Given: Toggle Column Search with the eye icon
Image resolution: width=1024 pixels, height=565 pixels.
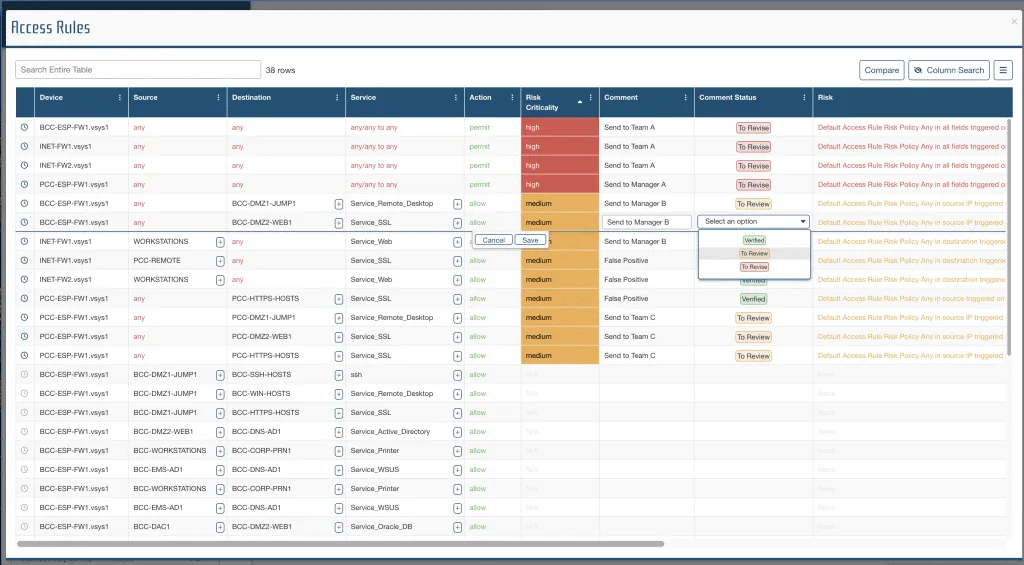Looking at the screenshot, I should tap(918, 70).
